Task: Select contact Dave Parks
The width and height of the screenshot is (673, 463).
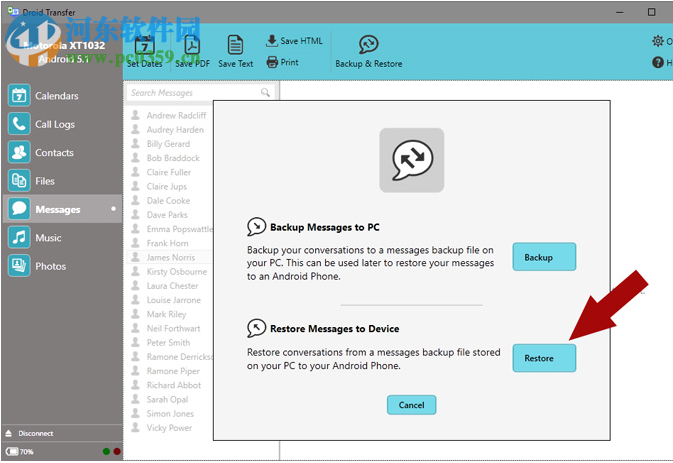Action: click(167, 215)
